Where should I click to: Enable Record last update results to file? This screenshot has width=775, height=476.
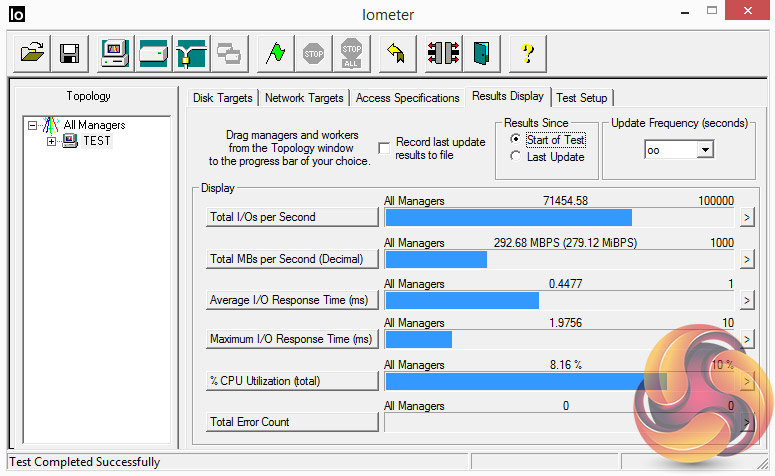(384, 148)
